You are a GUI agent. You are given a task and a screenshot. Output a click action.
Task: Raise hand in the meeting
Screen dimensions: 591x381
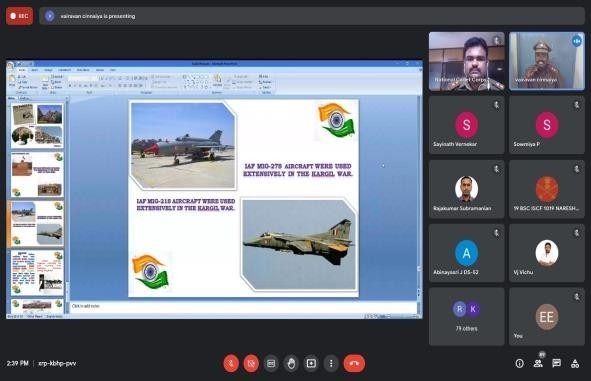tap(291, 364)
